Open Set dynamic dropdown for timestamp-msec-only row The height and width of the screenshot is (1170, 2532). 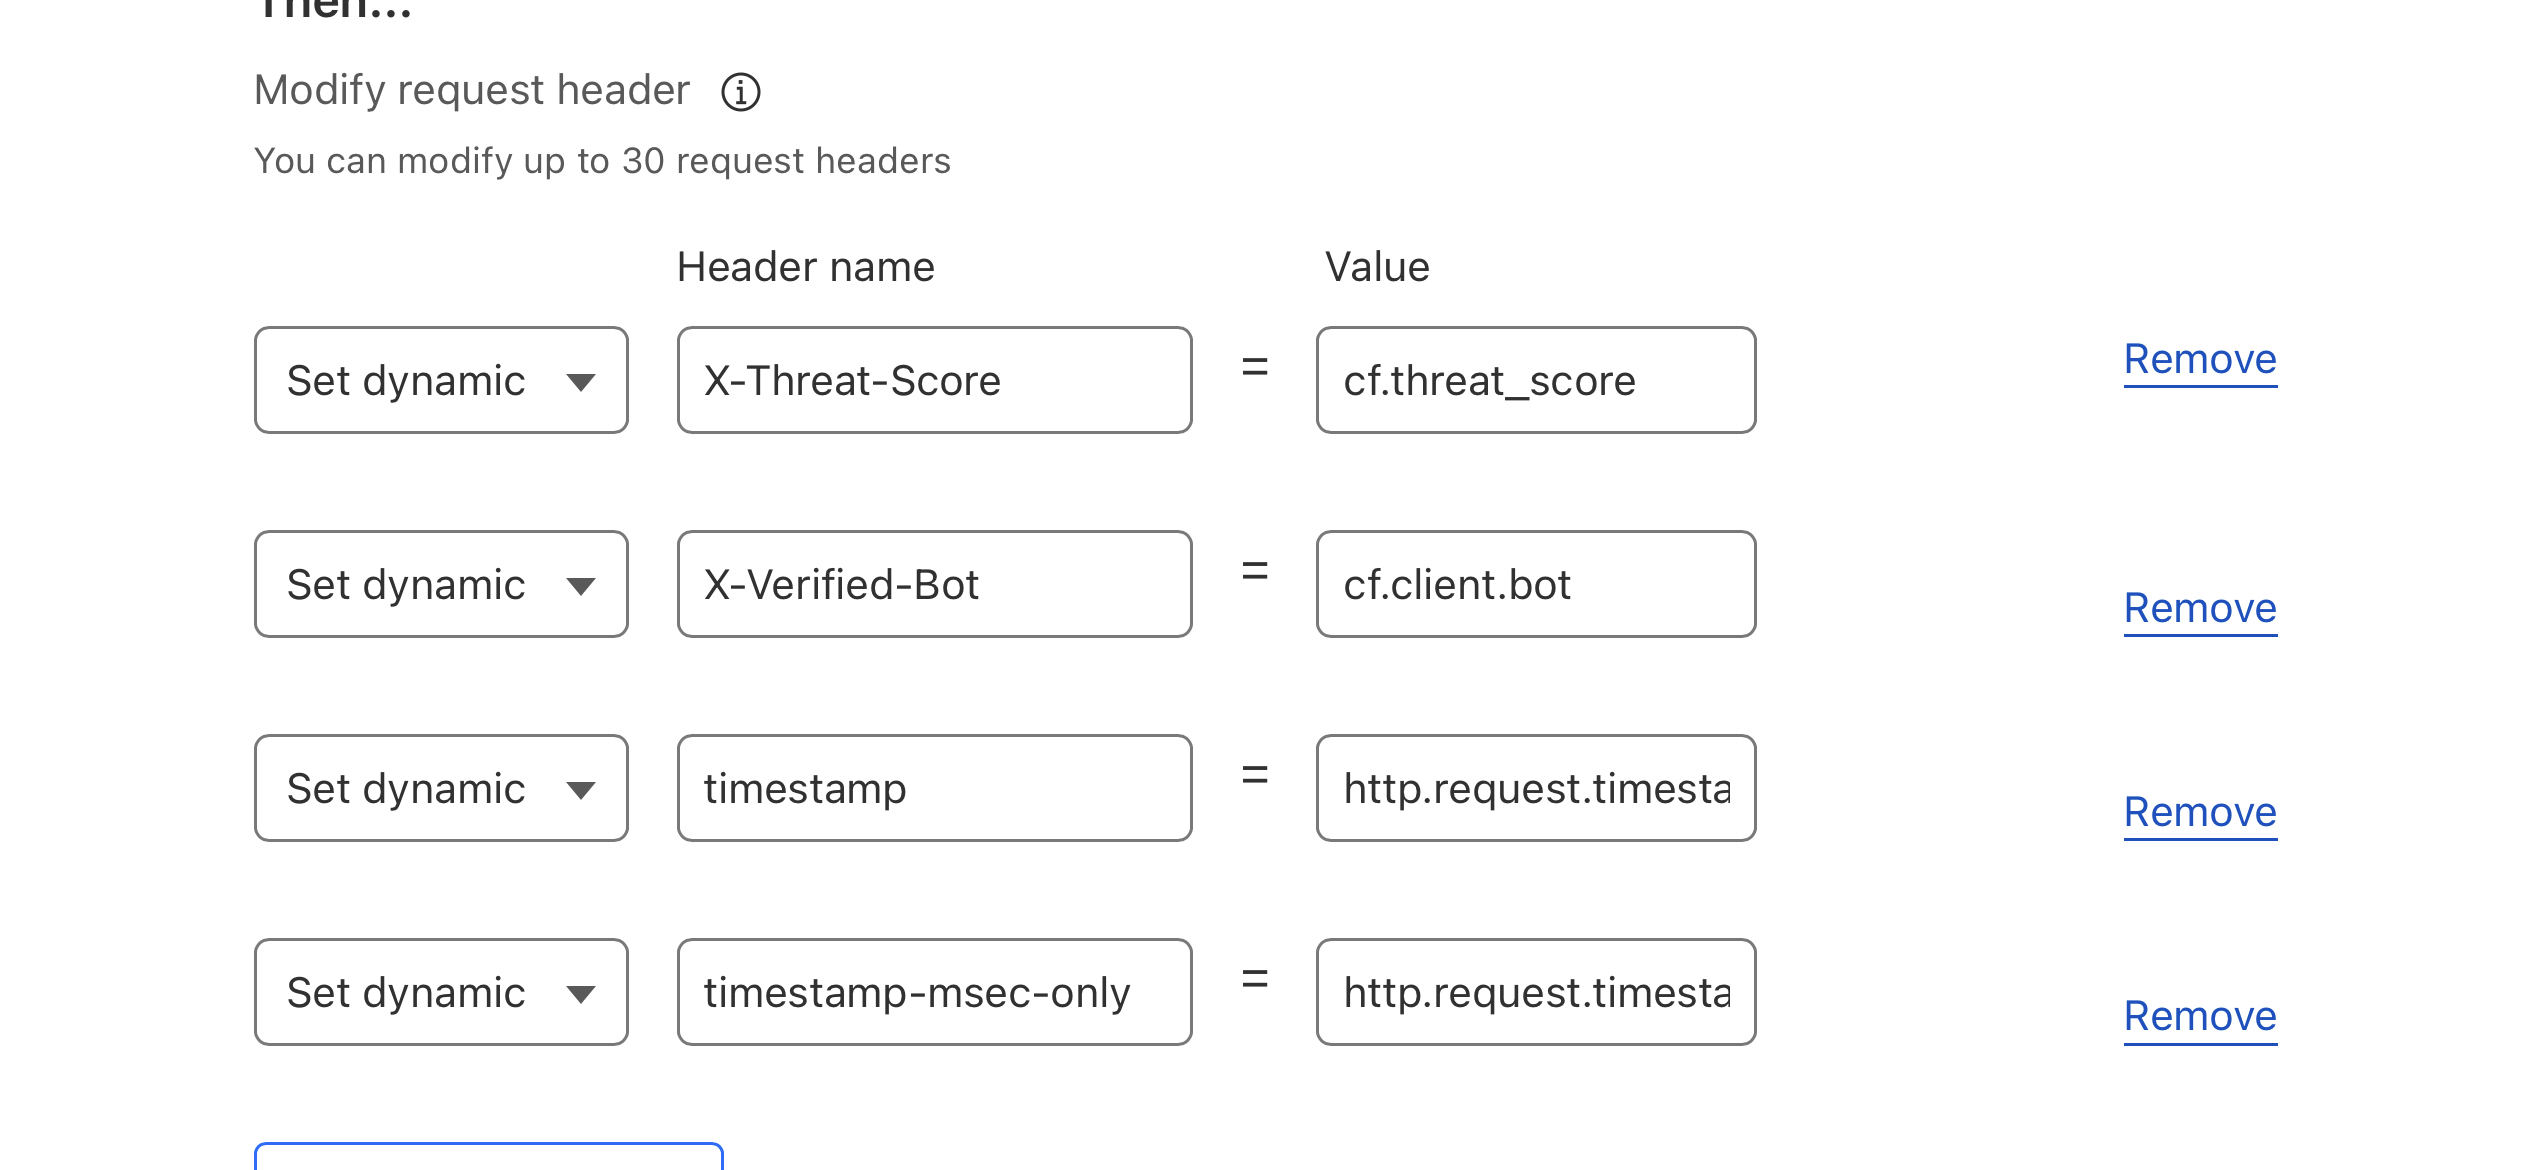(x=441, y=992)
